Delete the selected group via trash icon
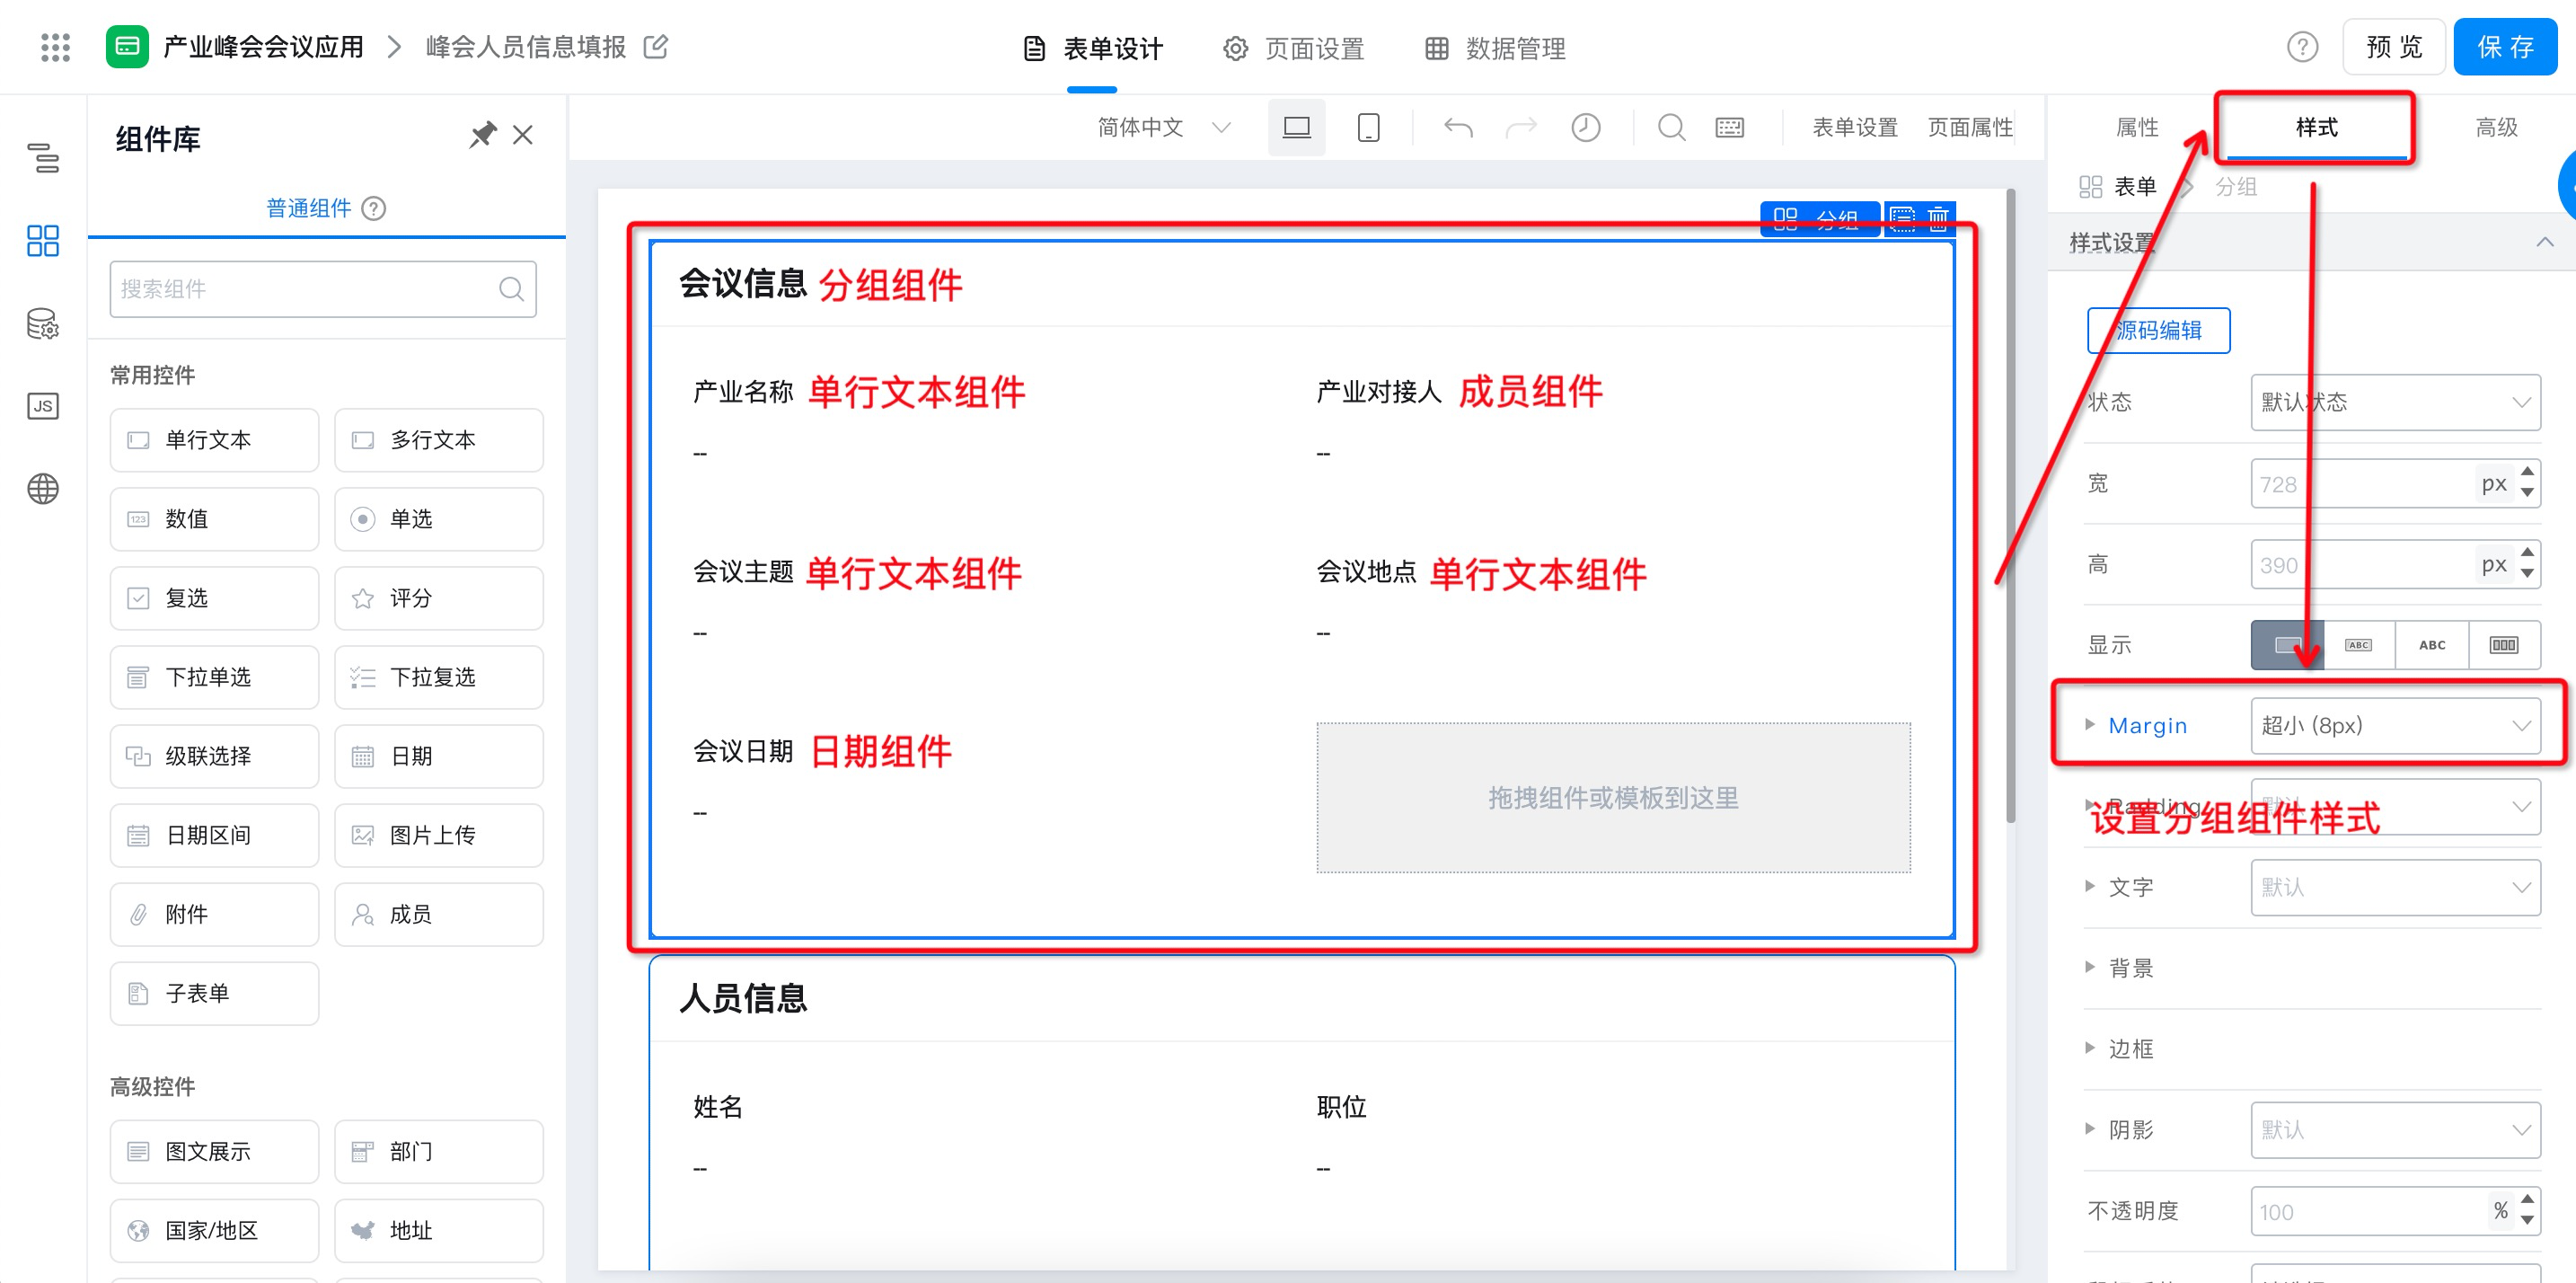 1938,218
